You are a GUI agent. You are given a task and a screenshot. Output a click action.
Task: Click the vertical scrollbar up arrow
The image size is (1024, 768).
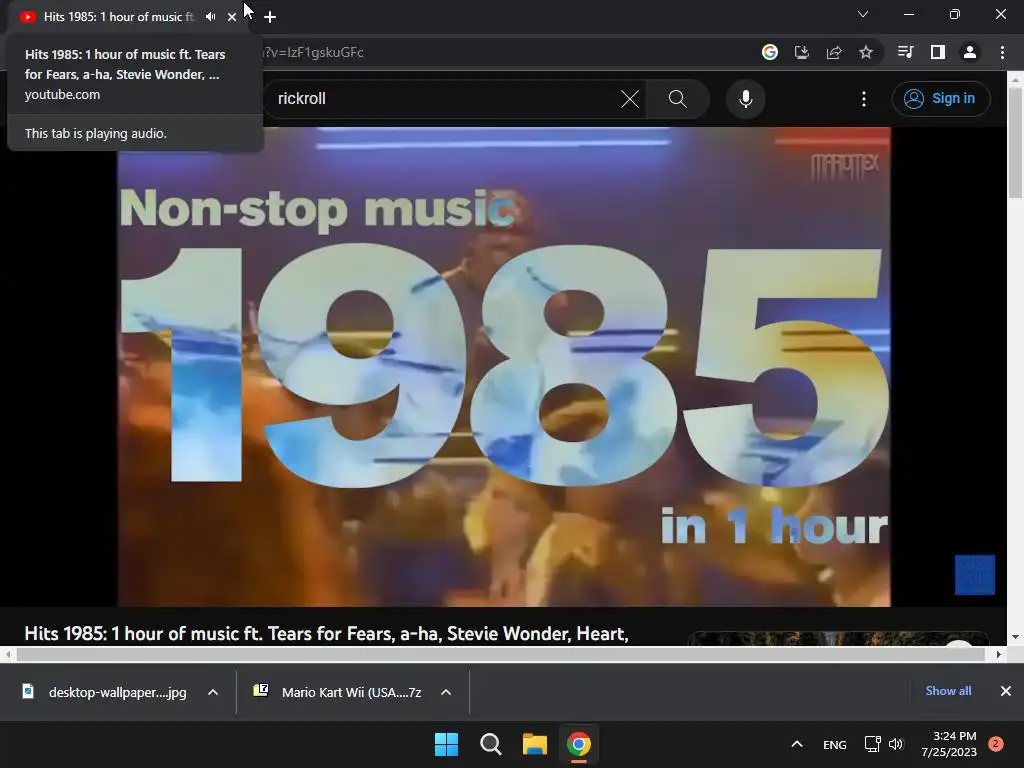click(1016, 79)
